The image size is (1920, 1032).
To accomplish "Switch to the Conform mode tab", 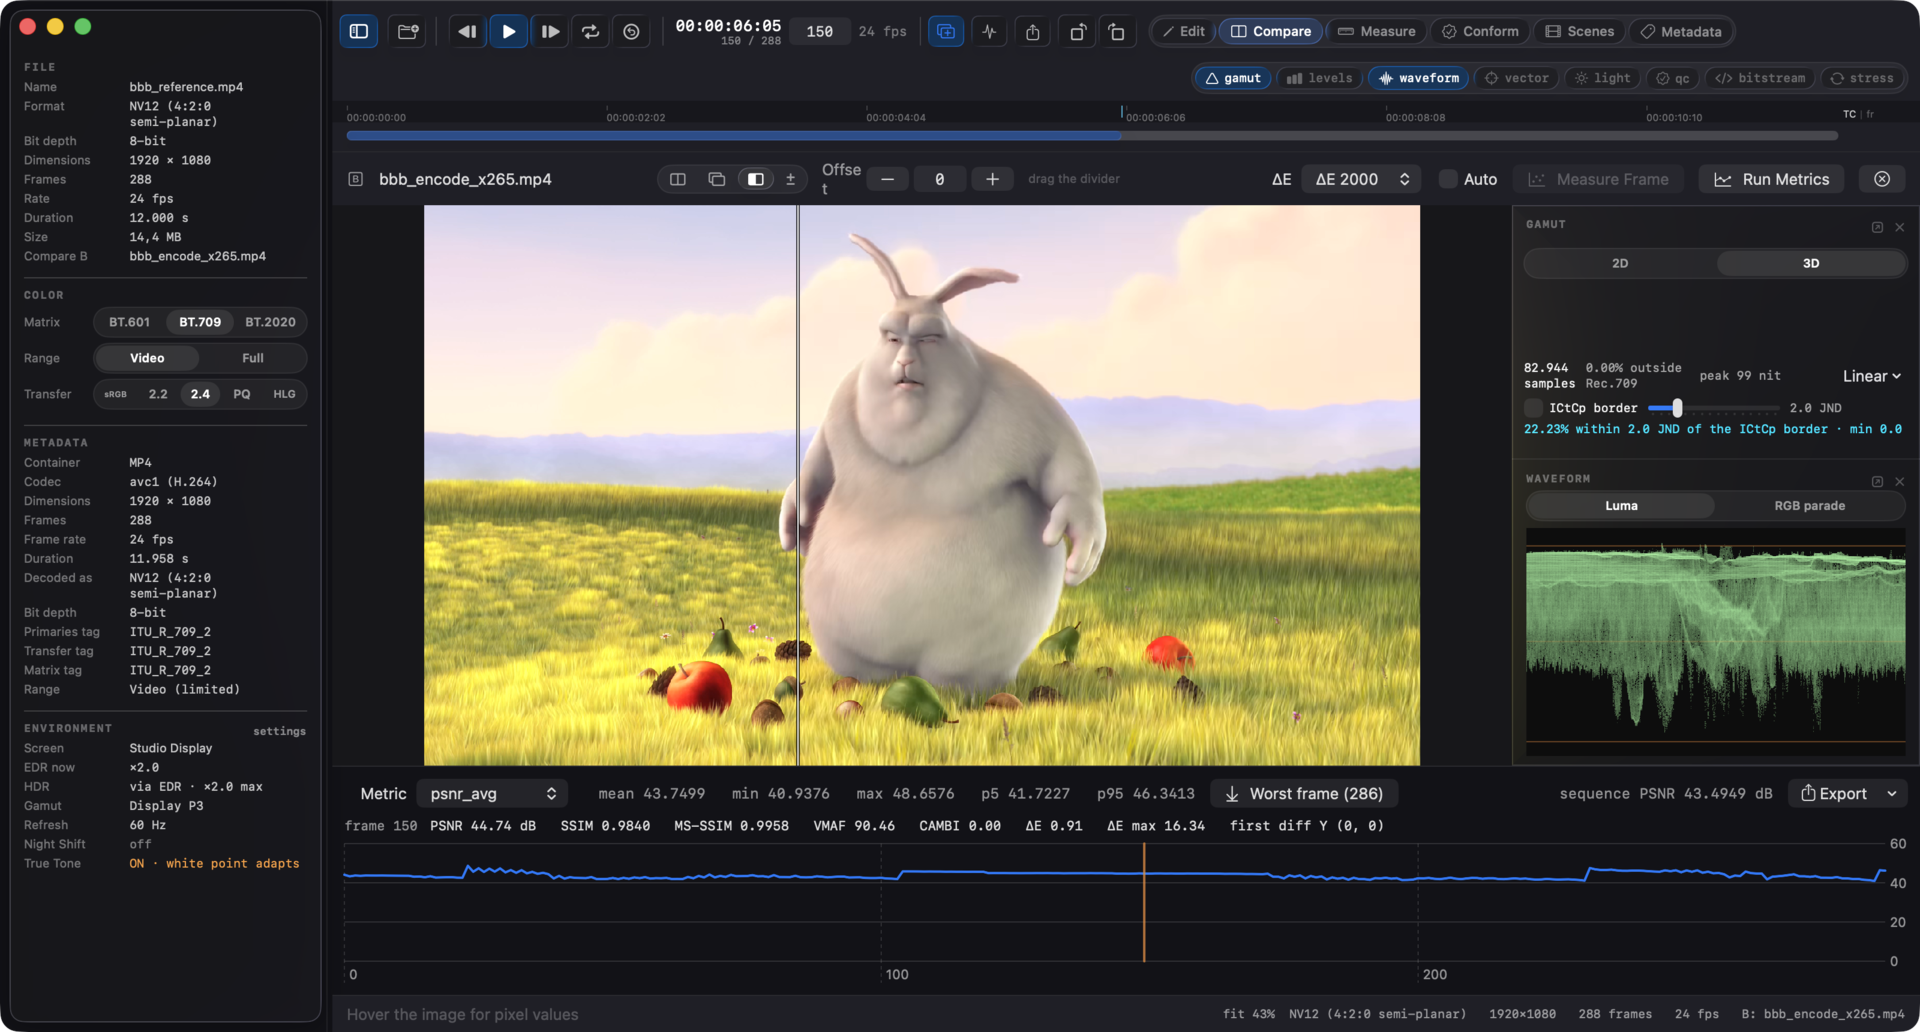I will 1480,31.
